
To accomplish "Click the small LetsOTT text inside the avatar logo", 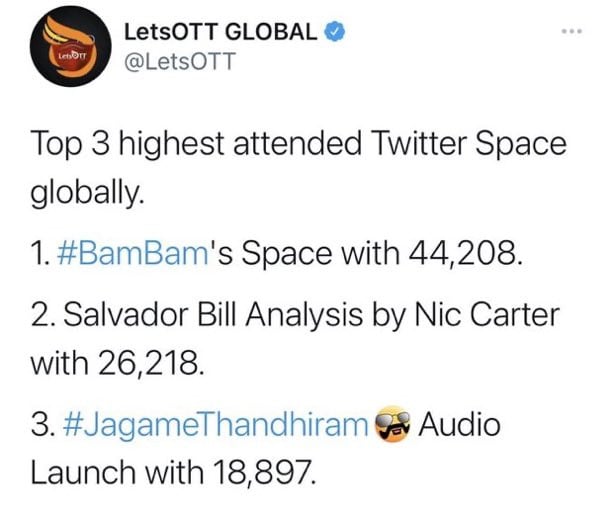I will click(71, 56).
